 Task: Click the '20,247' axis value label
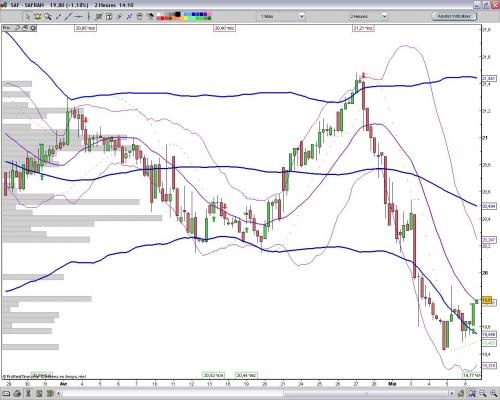pos(489,240)
